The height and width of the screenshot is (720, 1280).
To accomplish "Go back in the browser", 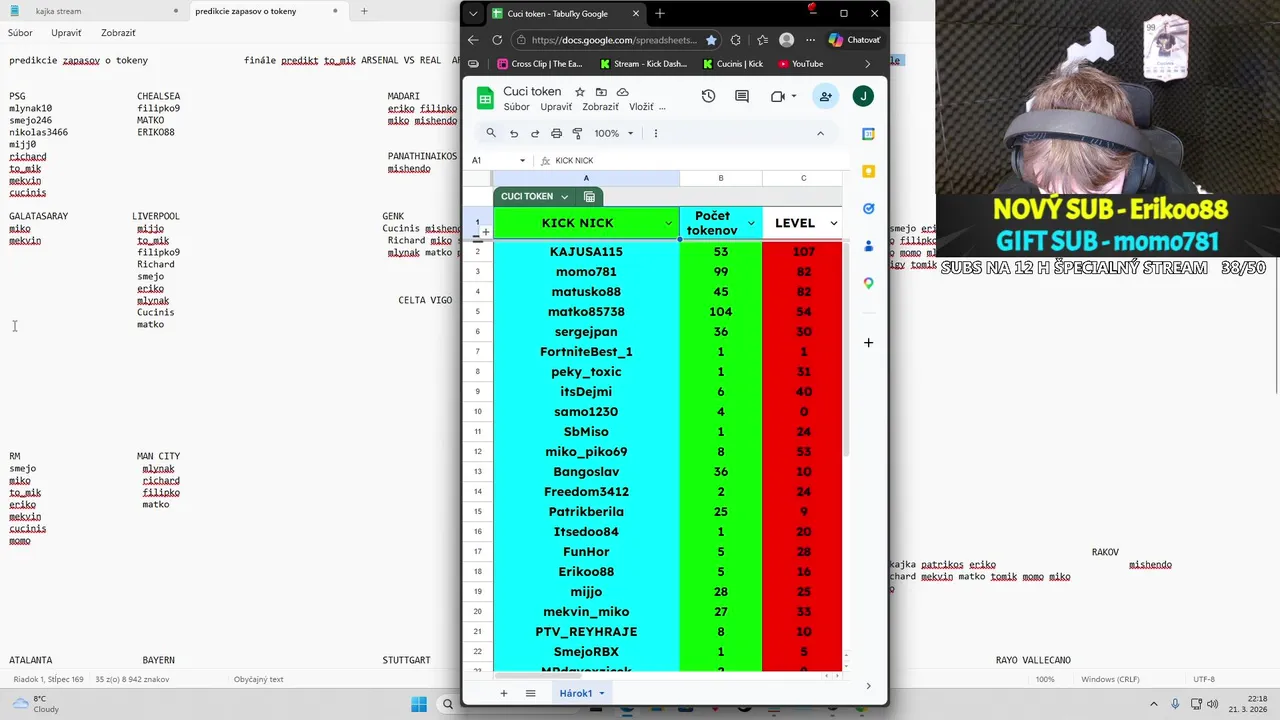I will pyautogui.click(x=473, y=40).
